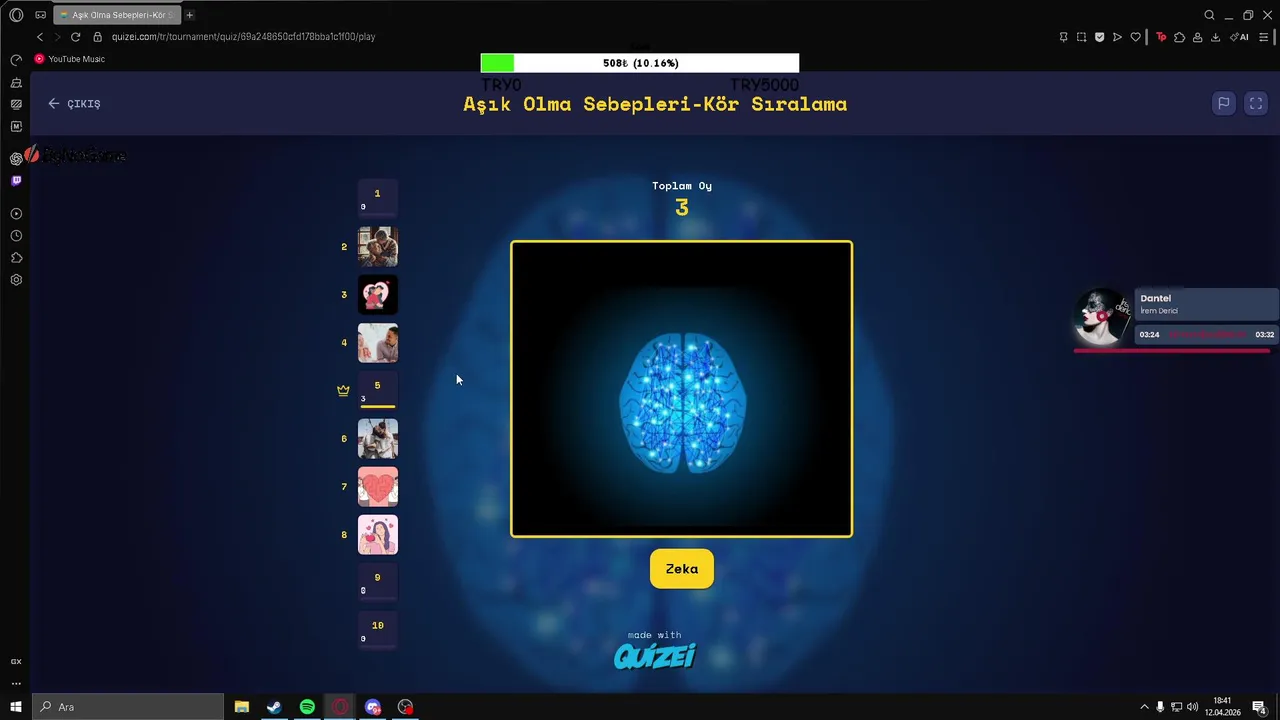Open the sidebar three-dots menu
The width and height of the screenshot is (1280, 720).
[16, 684]
